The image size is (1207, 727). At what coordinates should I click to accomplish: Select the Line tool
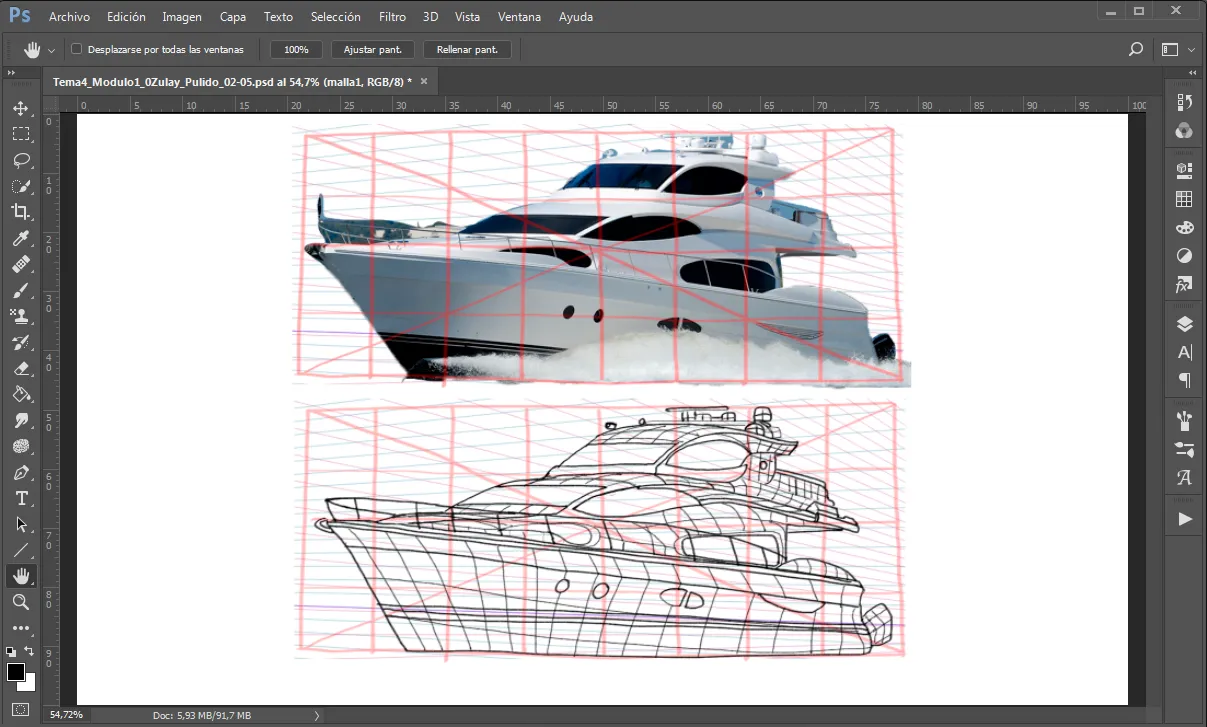[x=21, y=550]
